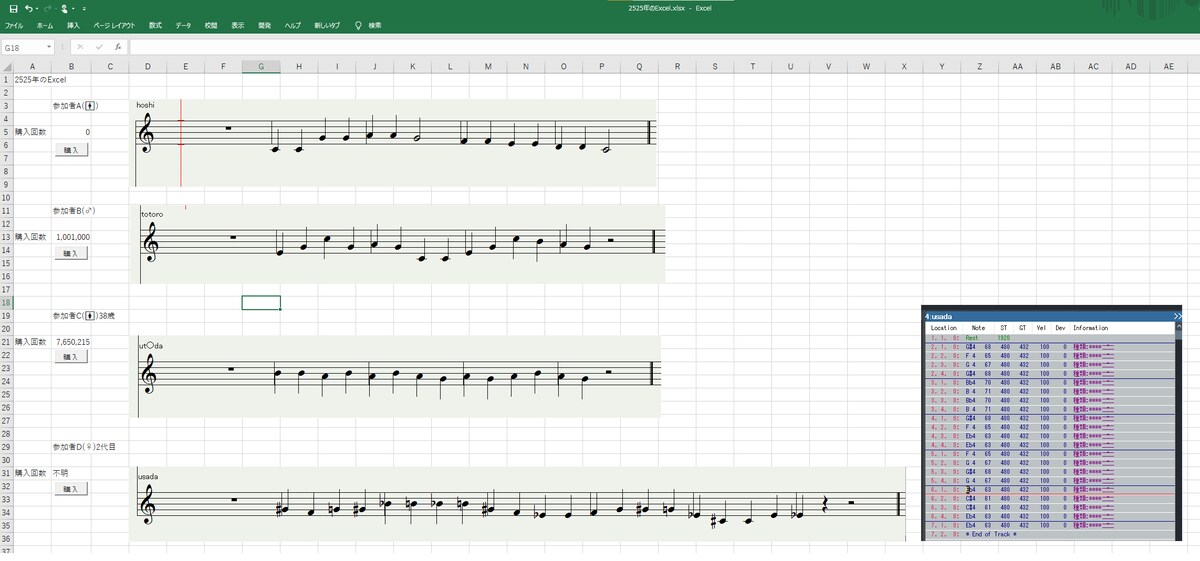1200x561 pixels.
Task: Switch to the 挿入 ribbon tab
Action: tap(74, 24)
